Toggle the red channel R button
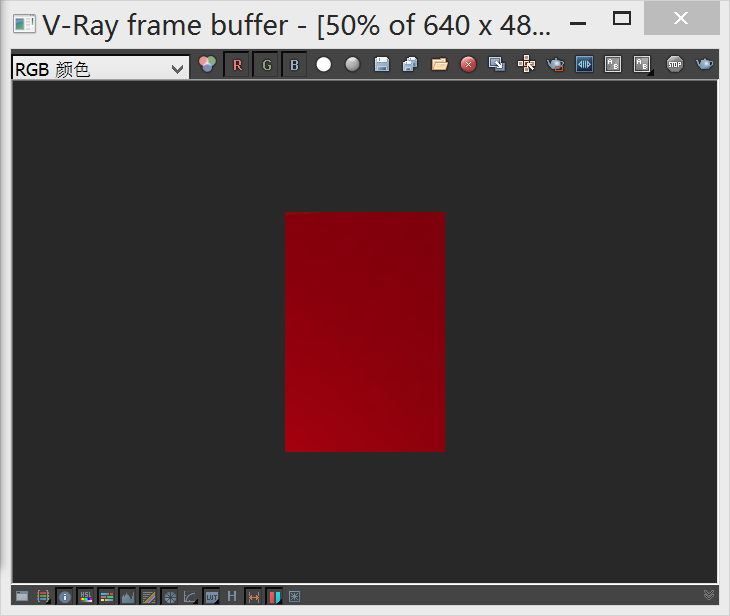The width and height of the screenshot is (730, 616). pos(237,65)
